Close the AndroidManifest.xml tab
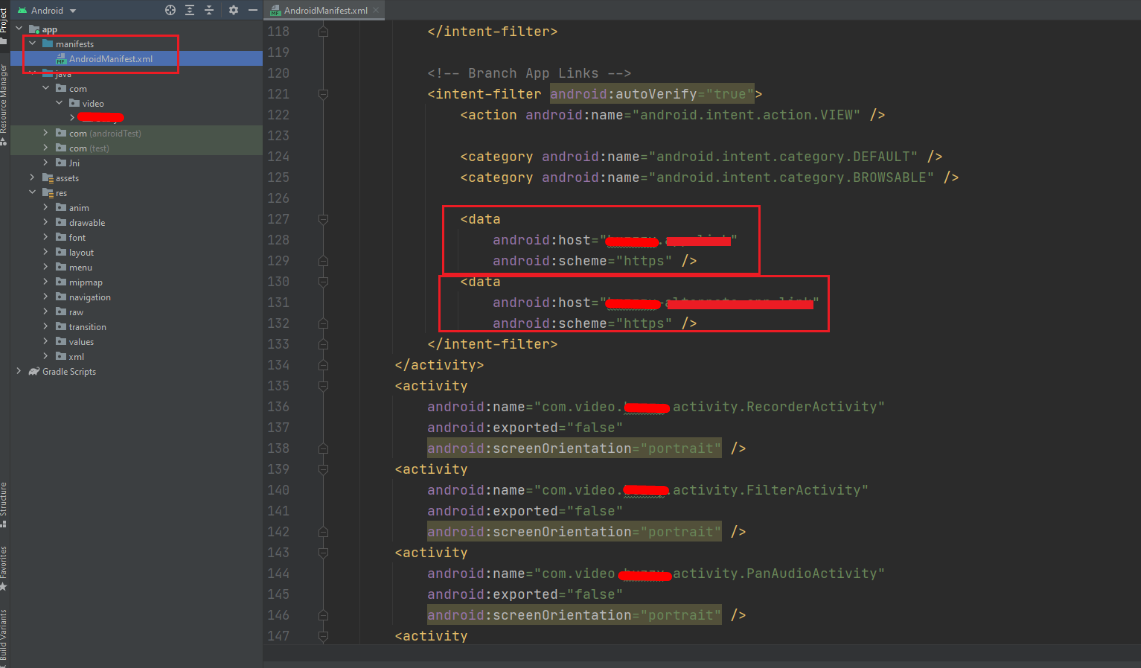 (x=374, y=10)
